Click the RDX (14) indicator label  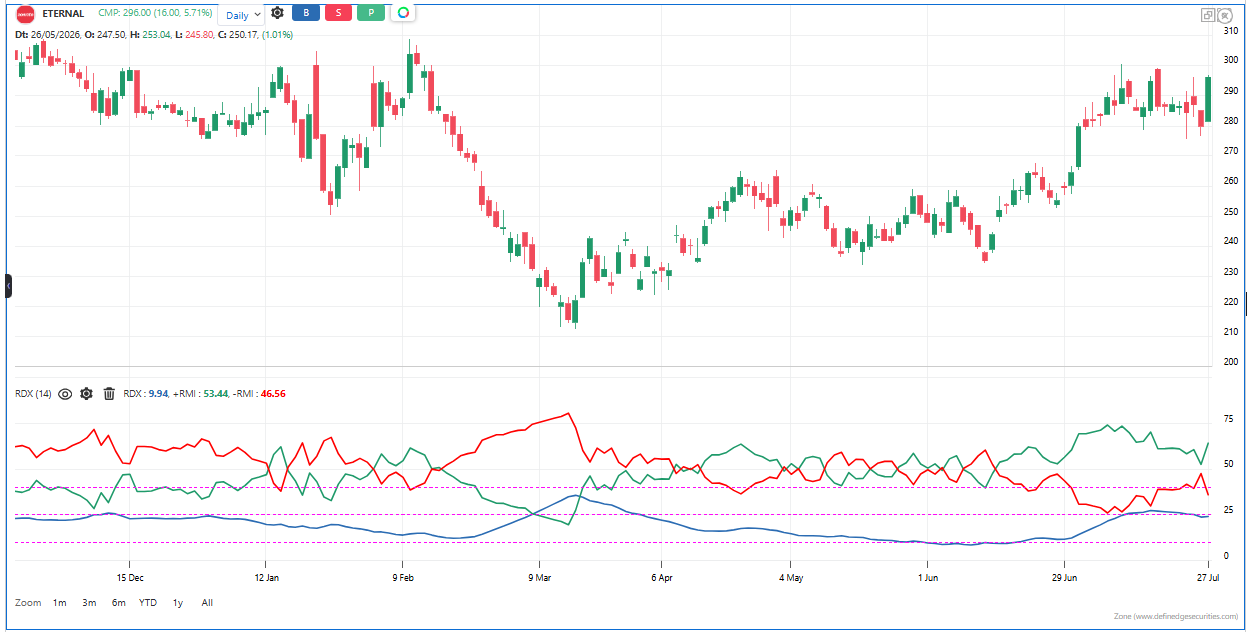point(33,394)
